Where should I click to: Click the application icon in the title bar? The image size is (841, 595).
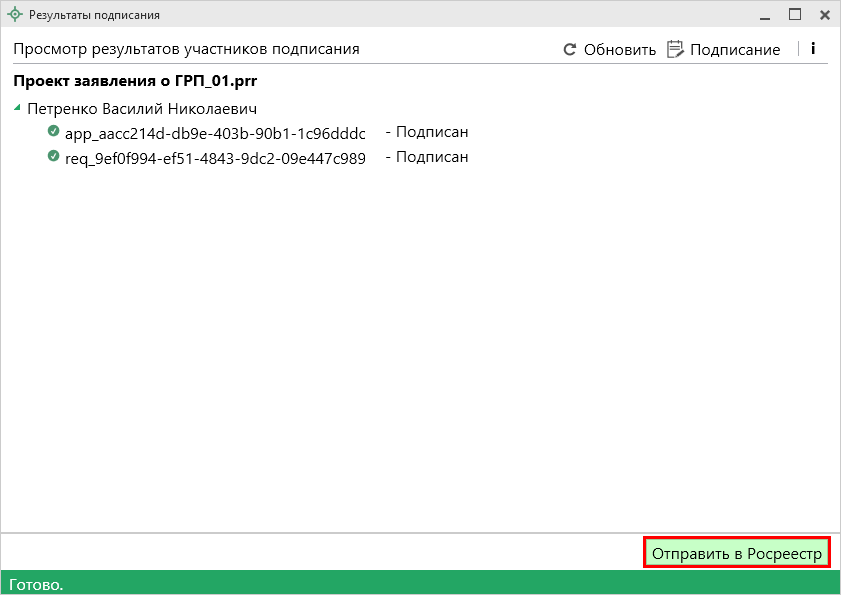click(x=15, y=15)
